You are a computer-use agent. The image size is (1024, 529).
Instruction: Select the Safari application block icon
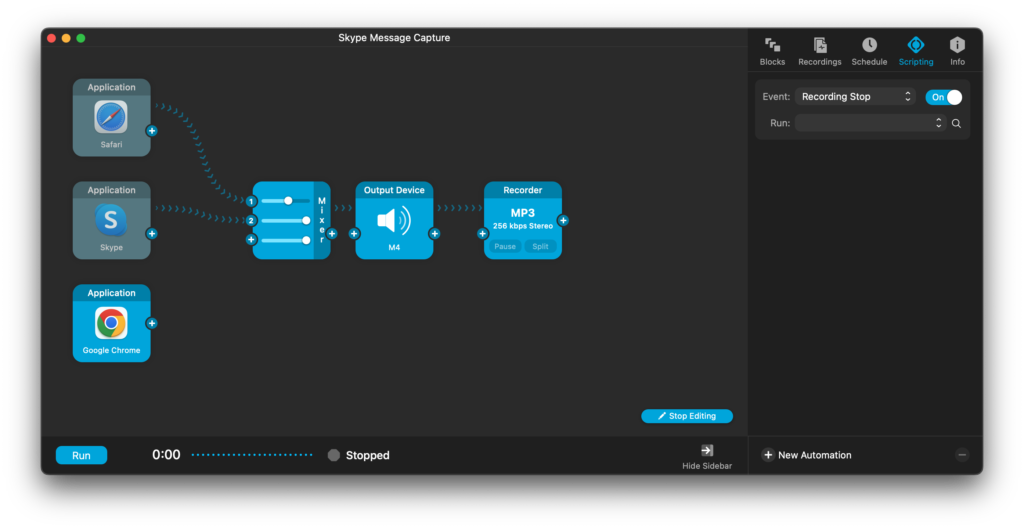111,118
